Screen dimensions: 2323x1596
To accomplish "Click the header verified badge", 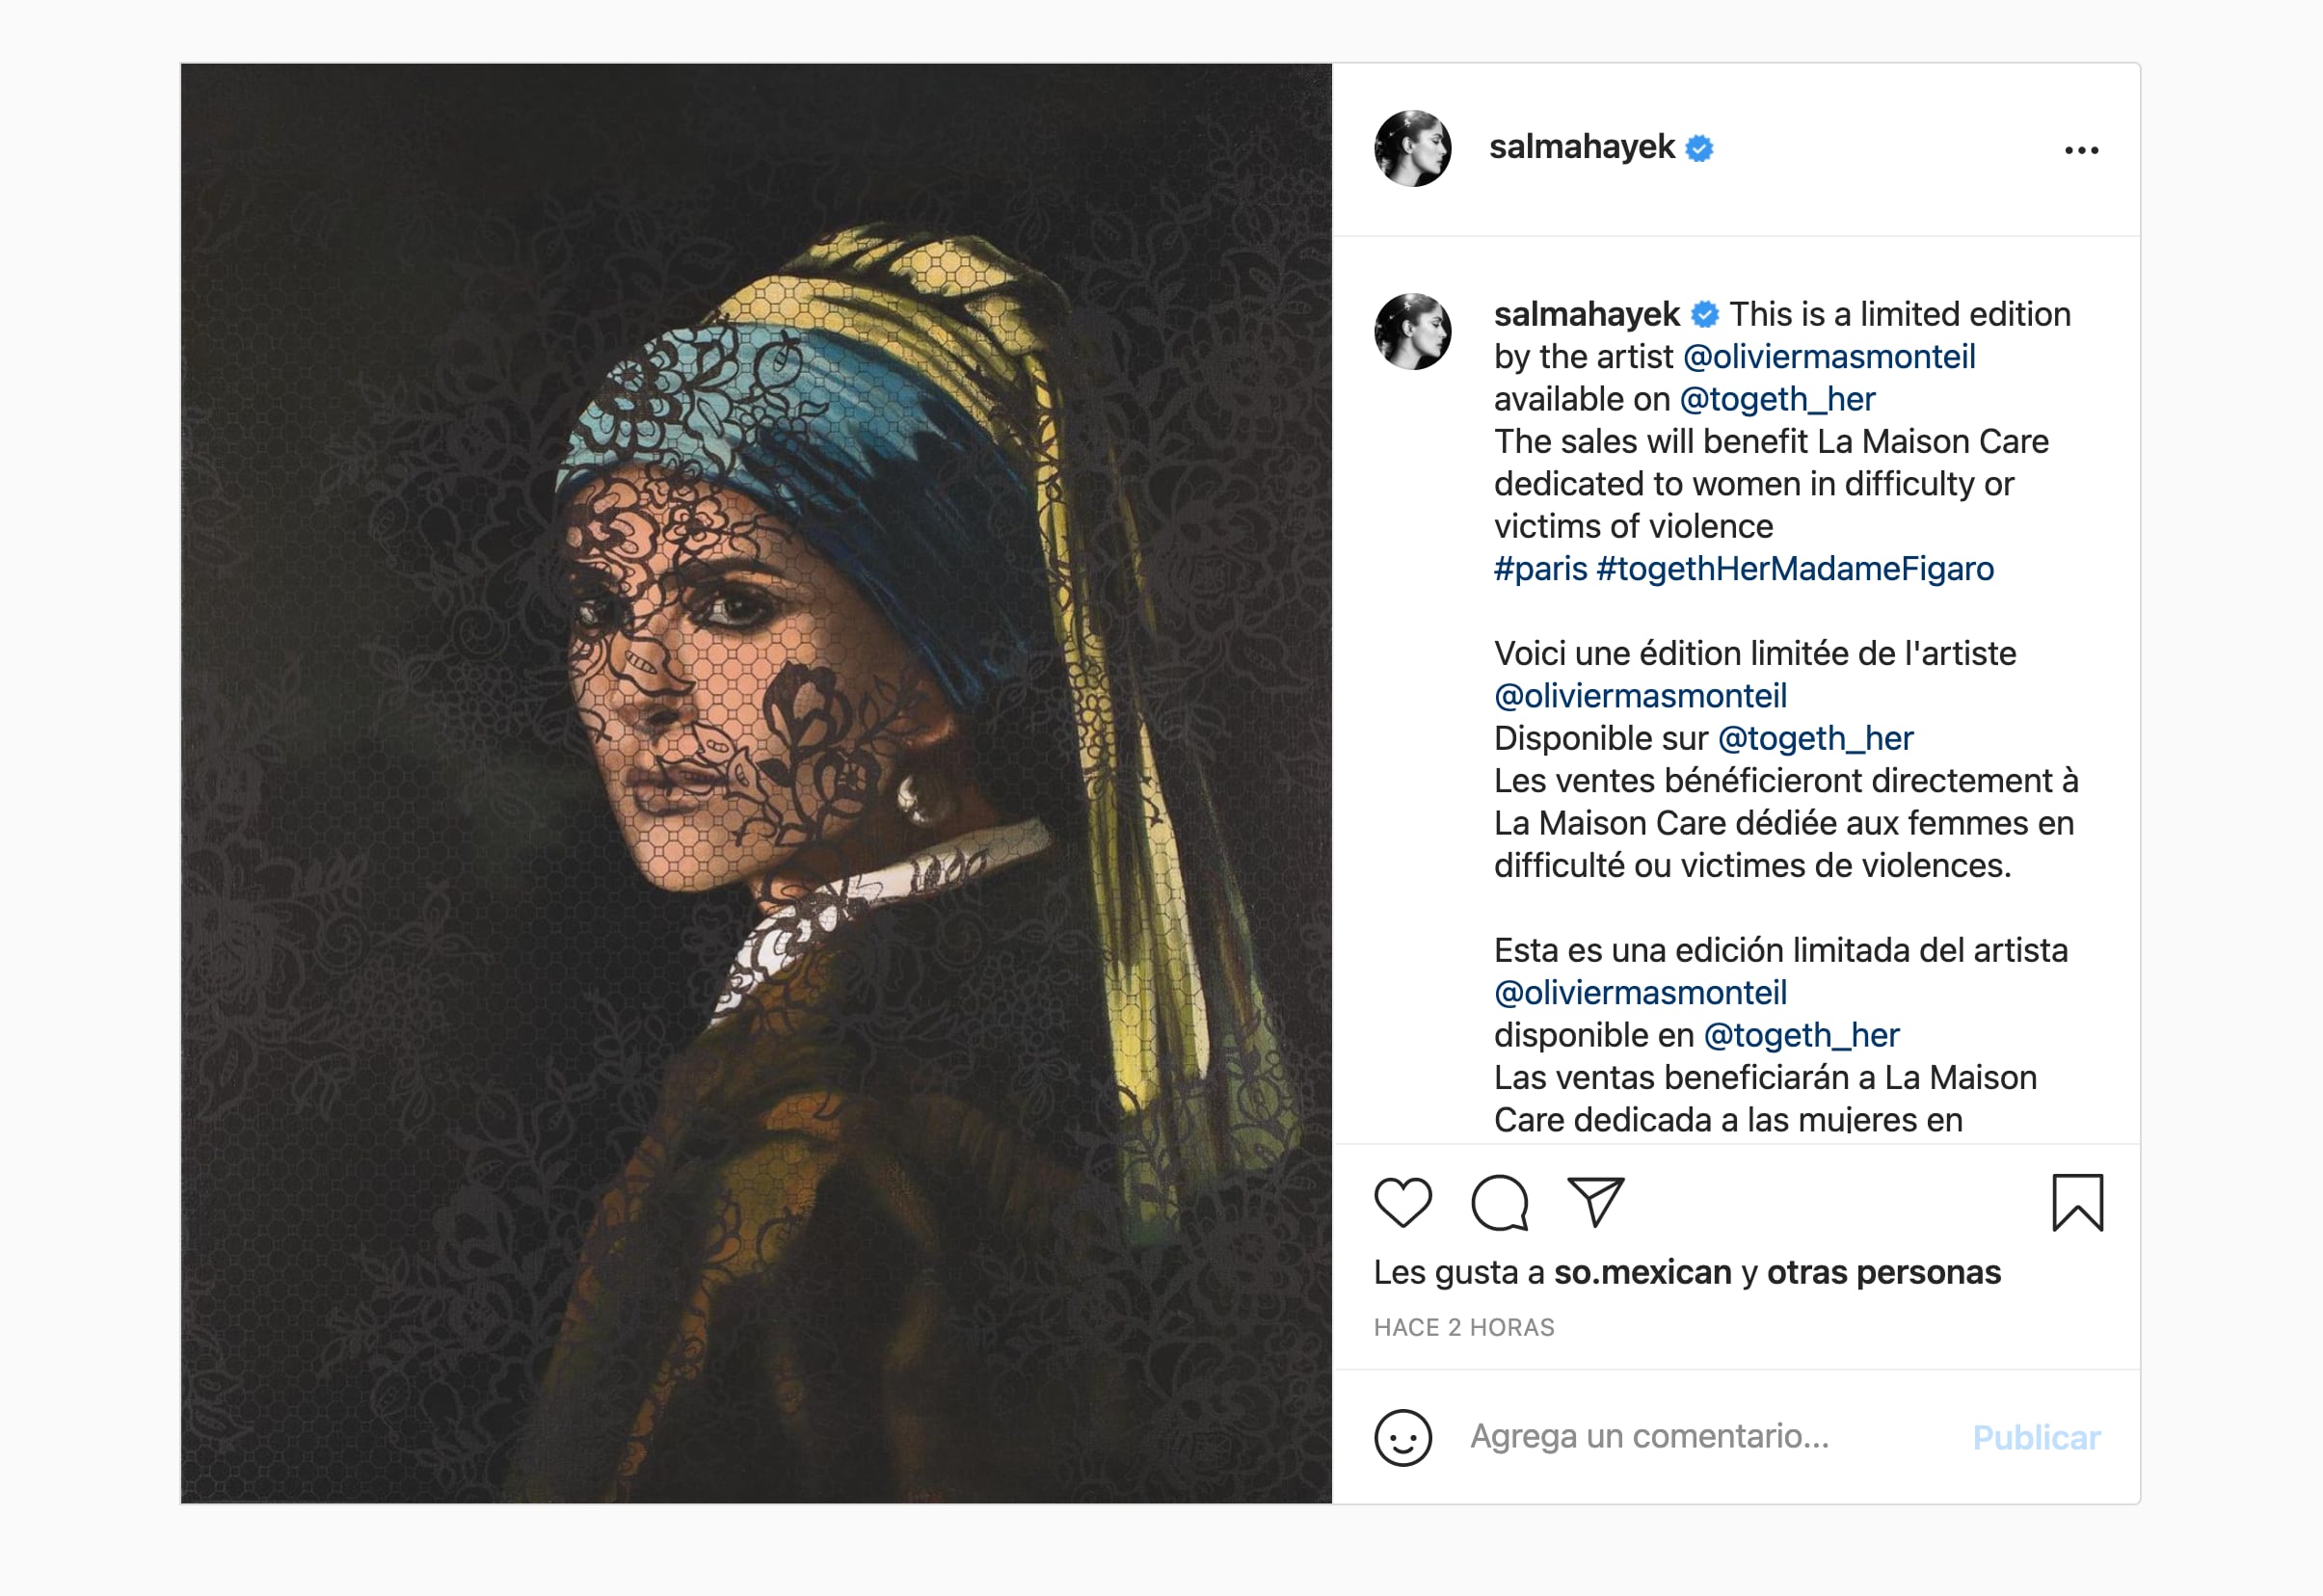I will (x=1699, y=149).
